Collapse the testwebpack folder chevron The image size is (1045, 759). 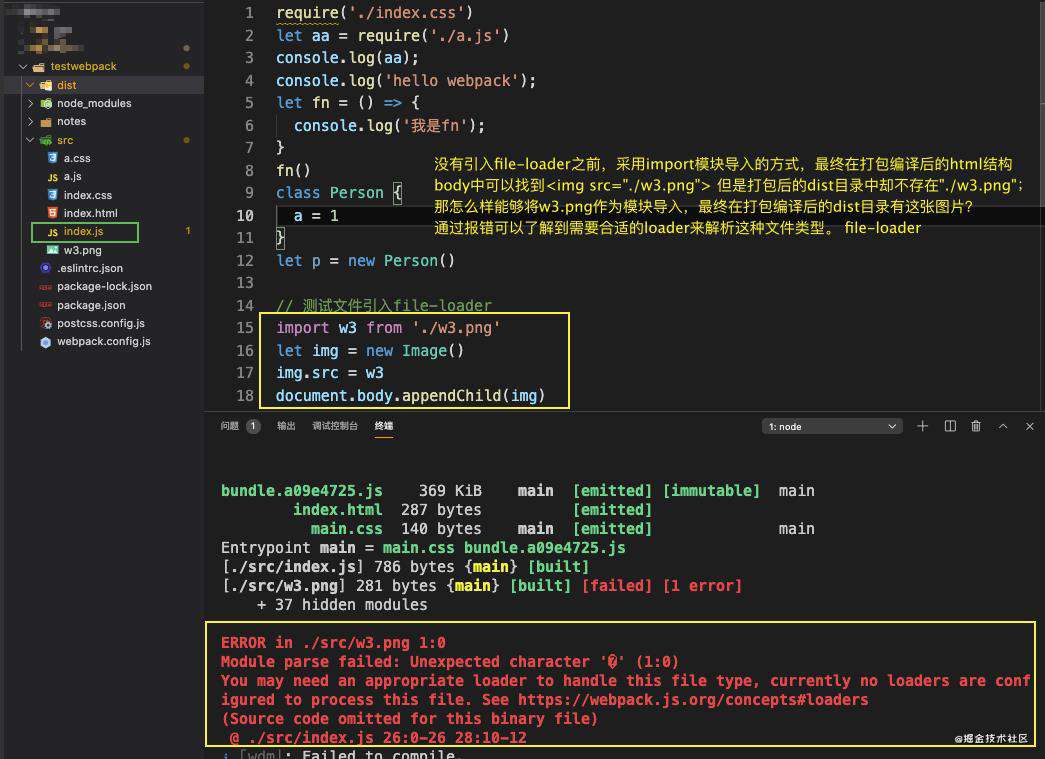(x=23, y=67)
